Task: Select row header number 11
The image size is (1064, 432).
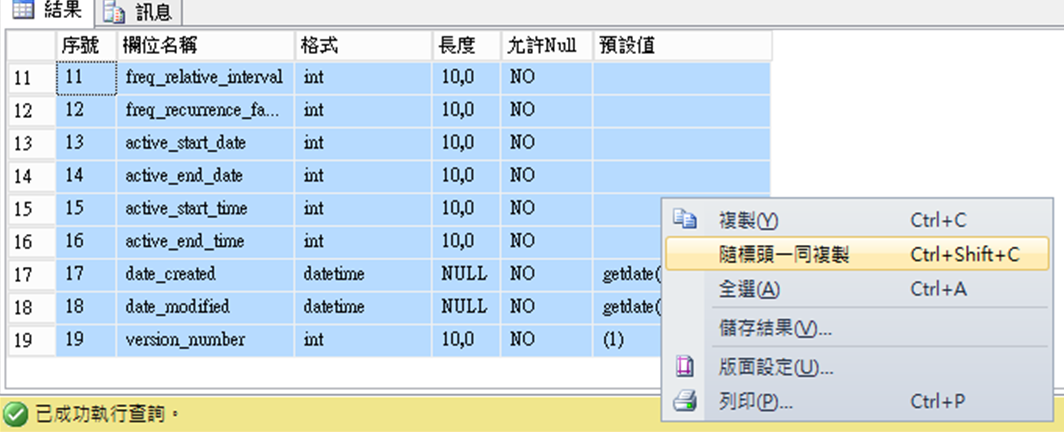Action: coord(23,77)
